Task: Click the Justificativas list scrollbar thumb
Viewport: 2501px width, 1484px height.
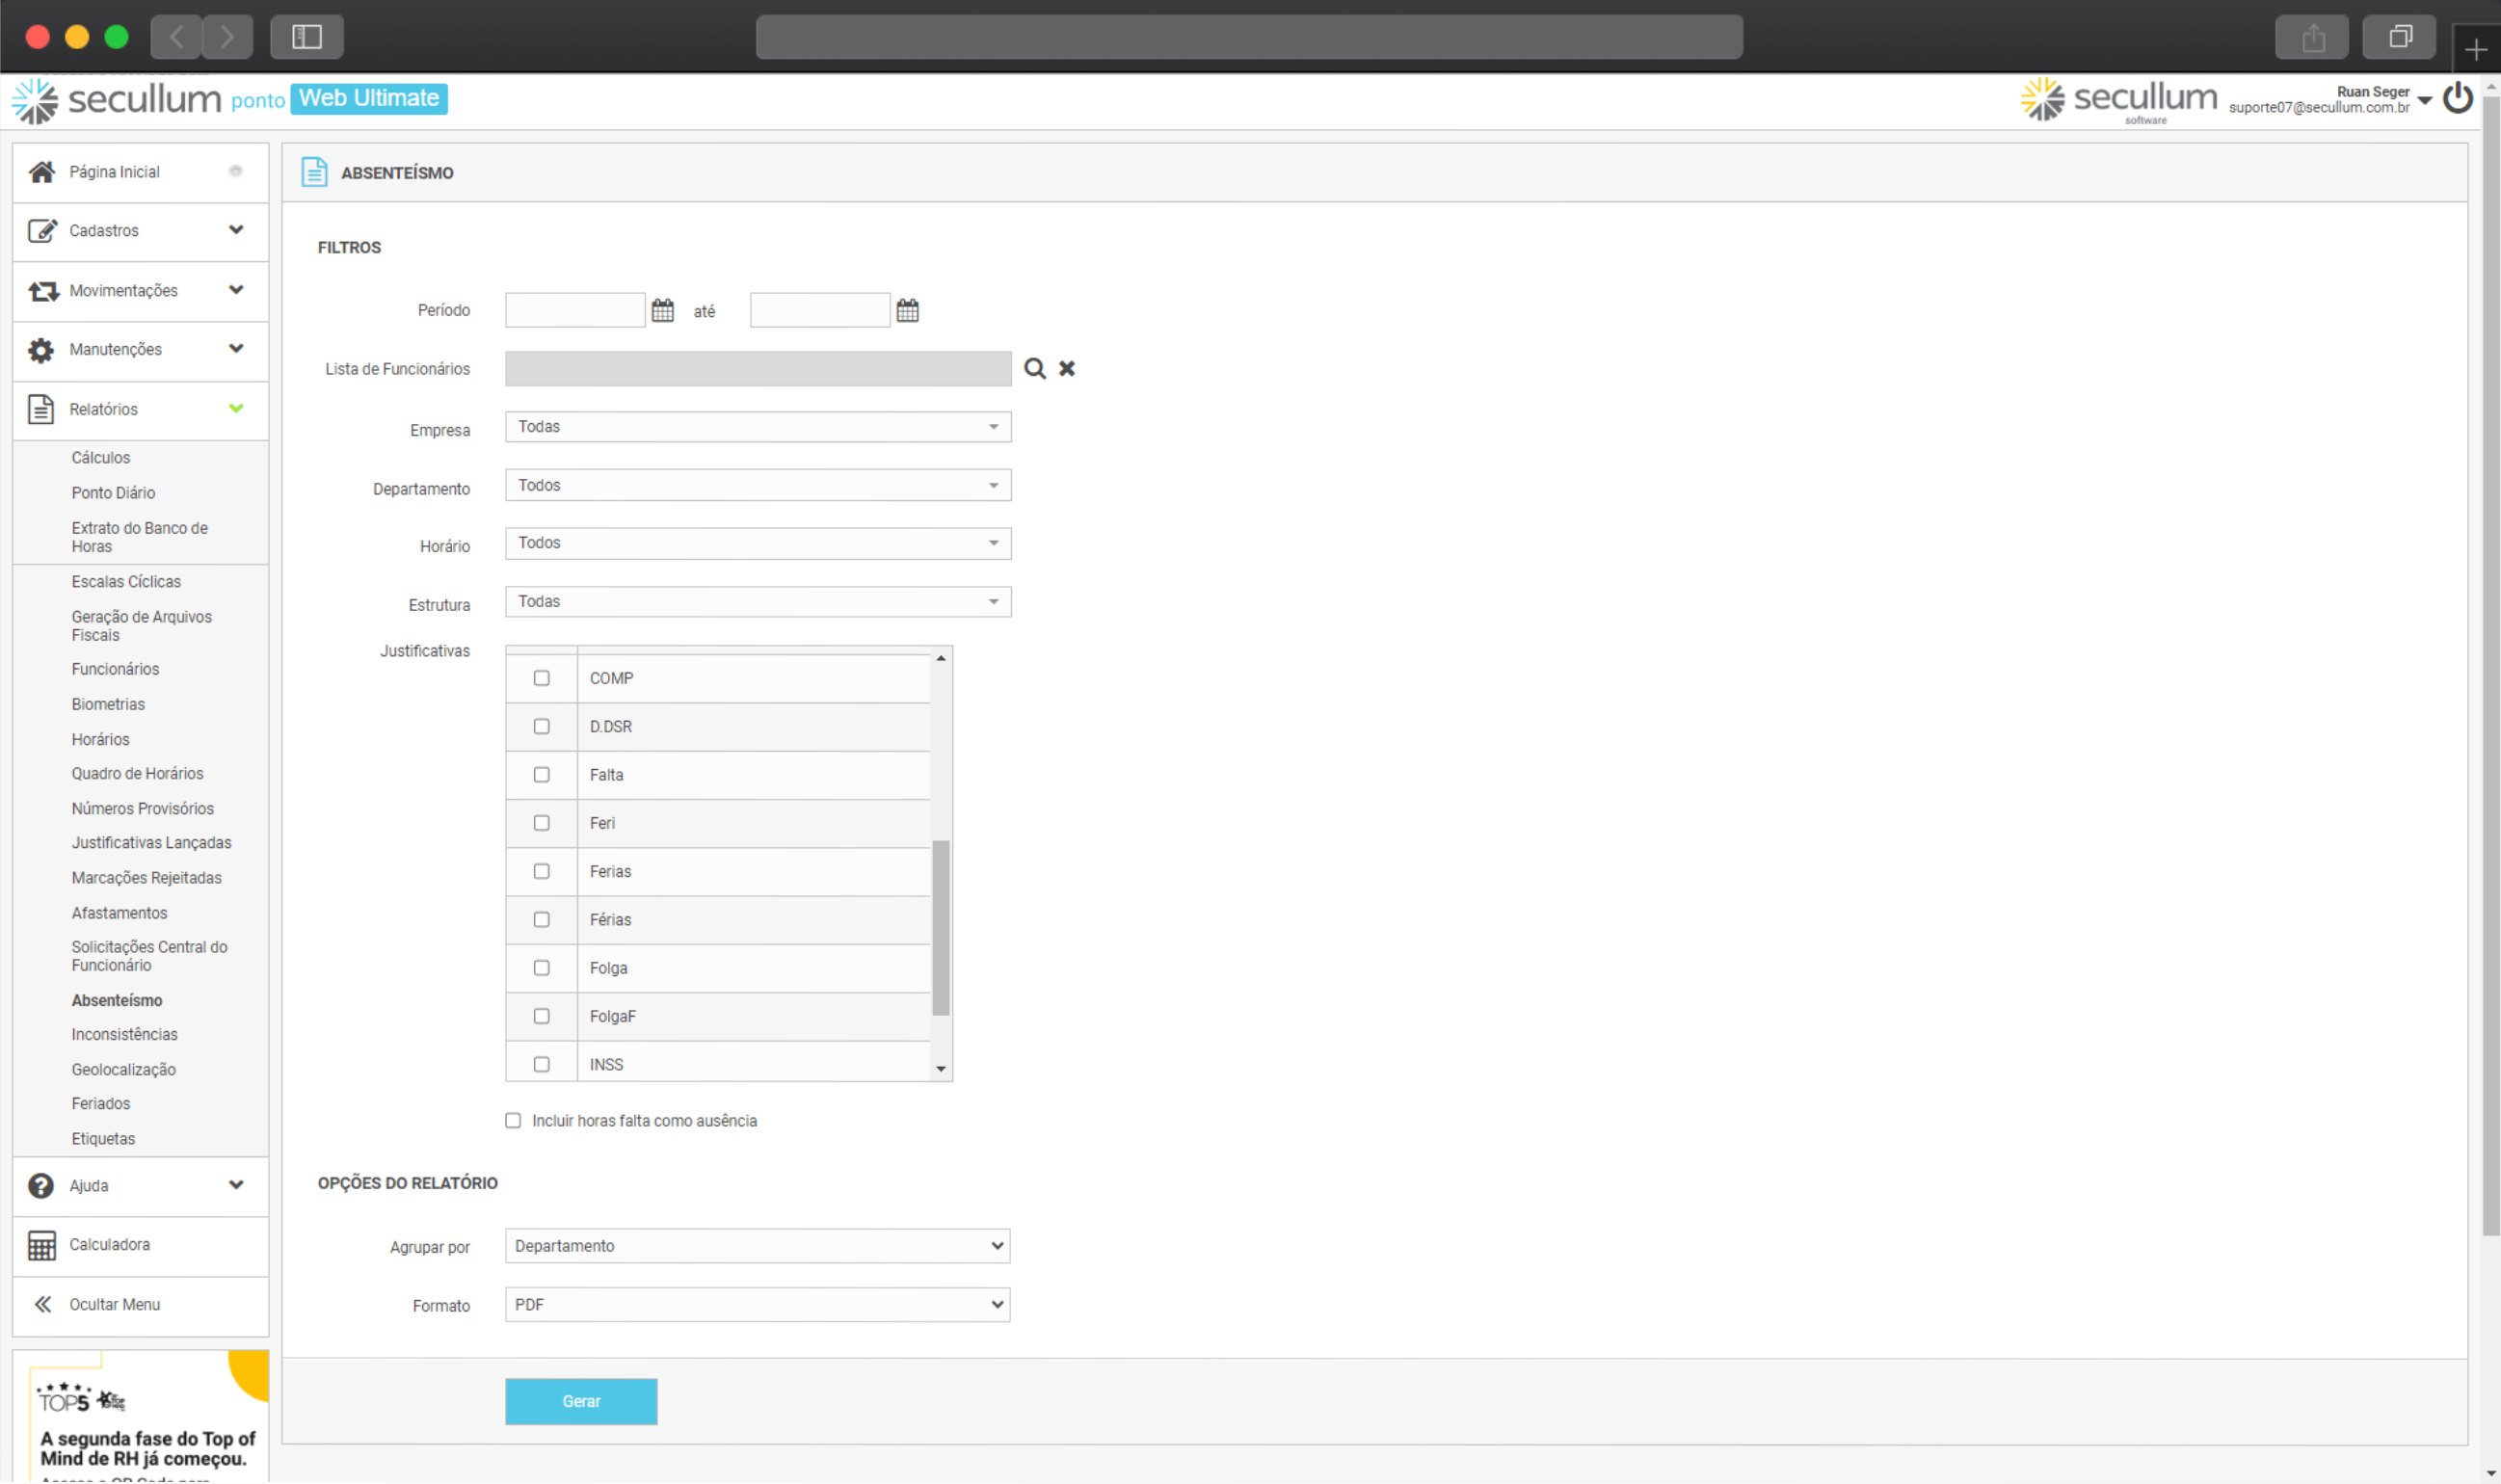Action: point(940,928)
